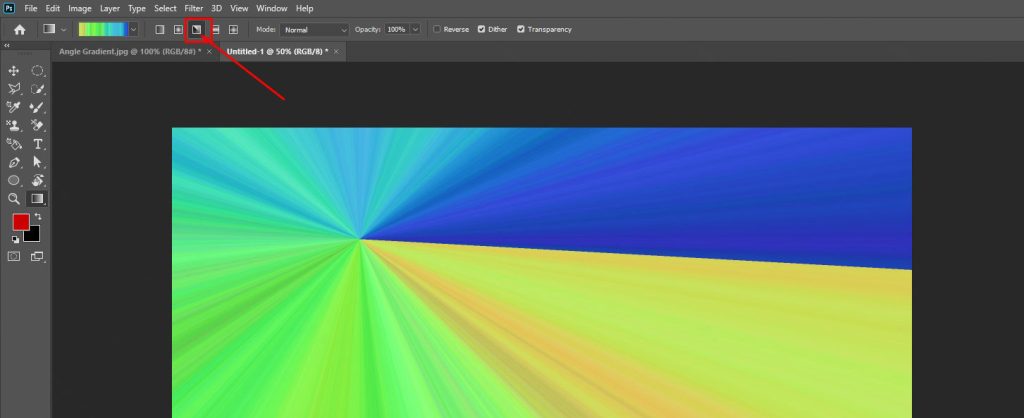Select the Angle Gradient button
The width and height of the screenshot is (1024, 418).
tap(197, 30)
